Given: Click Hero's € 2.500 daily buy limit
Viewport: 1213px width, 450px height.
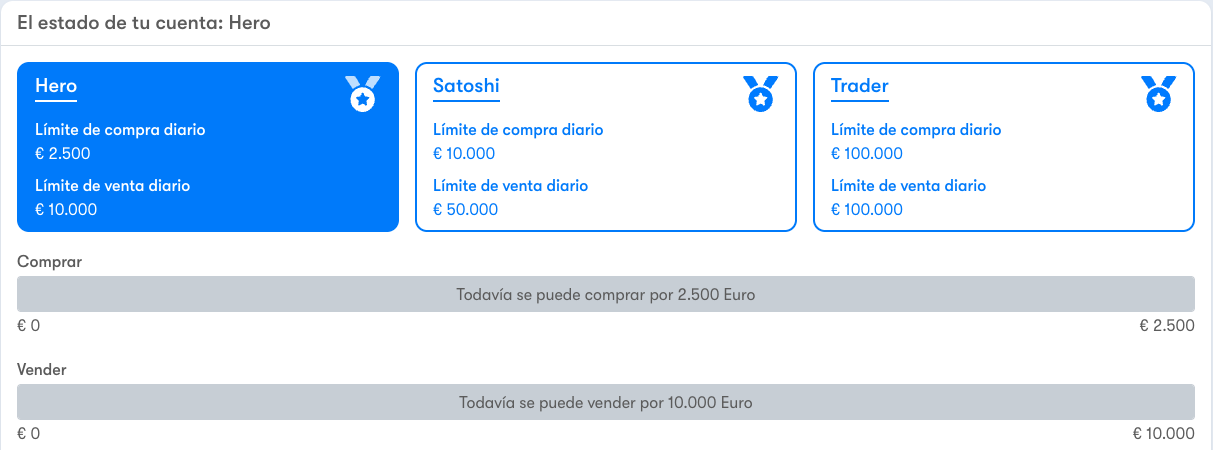Looking at the screenshot, I should click(x=63, y=154).
